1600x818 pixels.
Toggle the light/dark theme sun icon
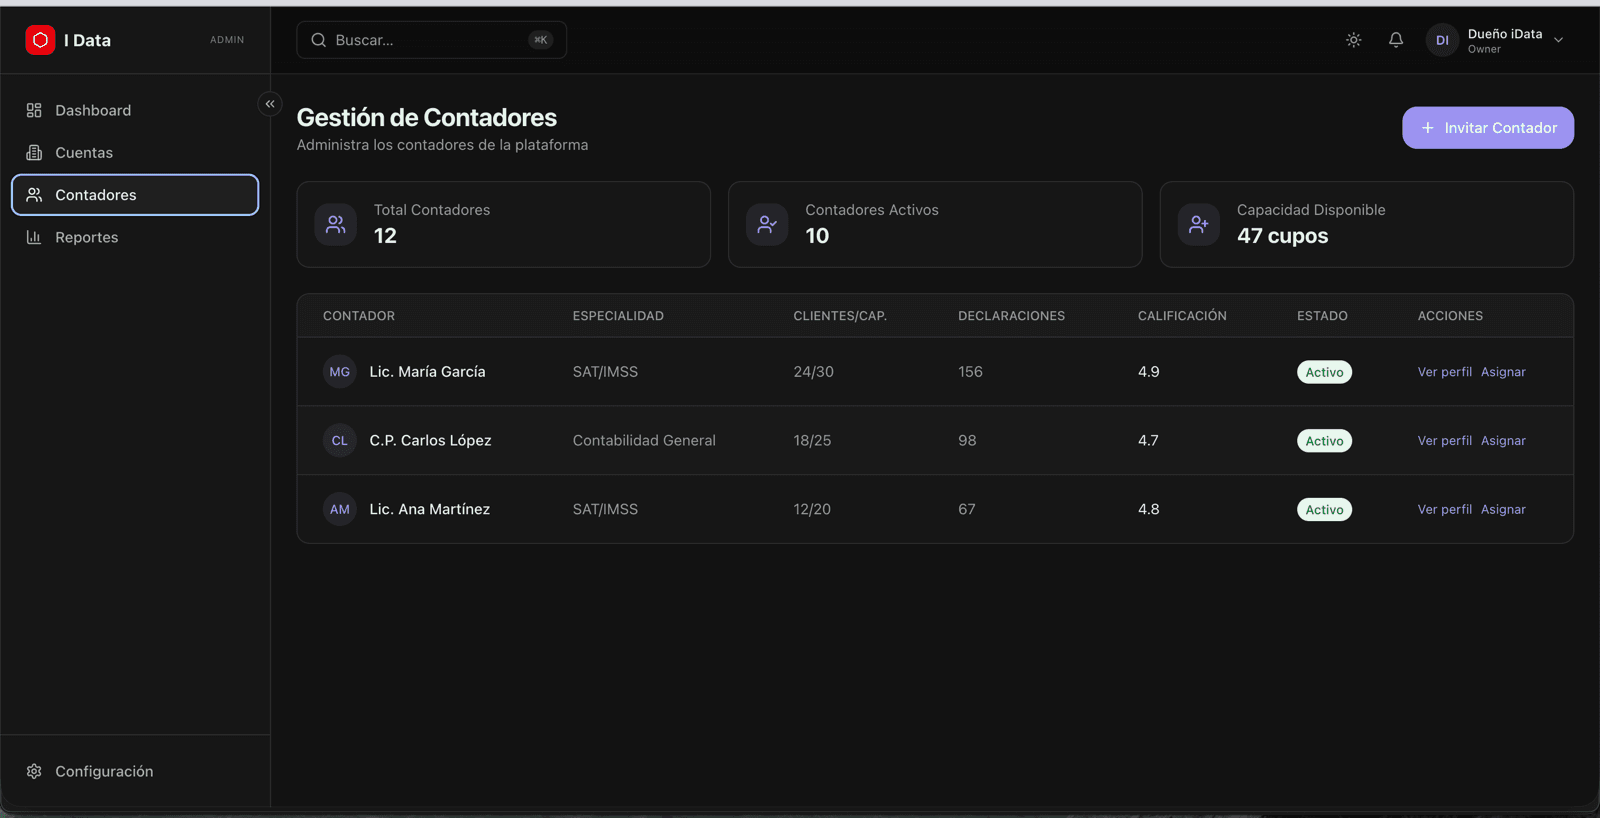click(x=1354, y=40)
